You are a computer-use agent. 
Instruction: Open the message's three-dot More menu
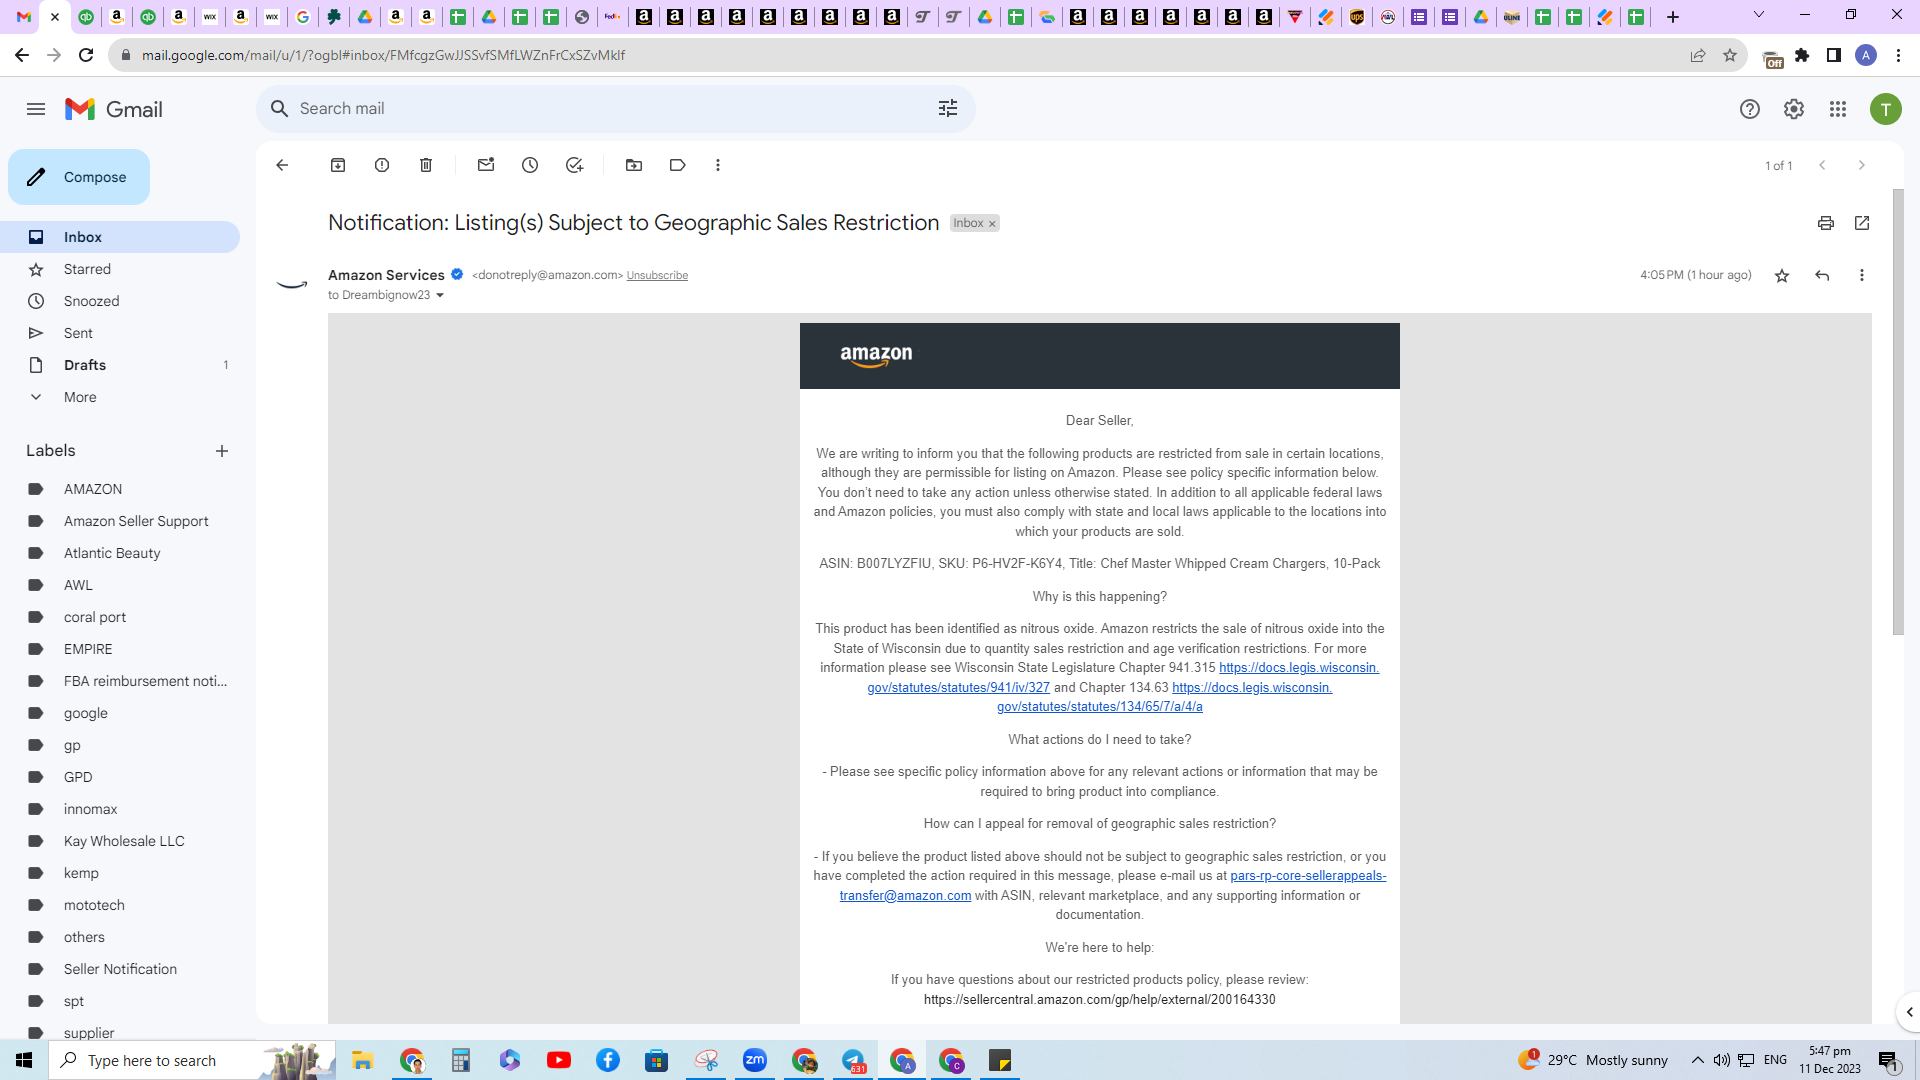1862,276
